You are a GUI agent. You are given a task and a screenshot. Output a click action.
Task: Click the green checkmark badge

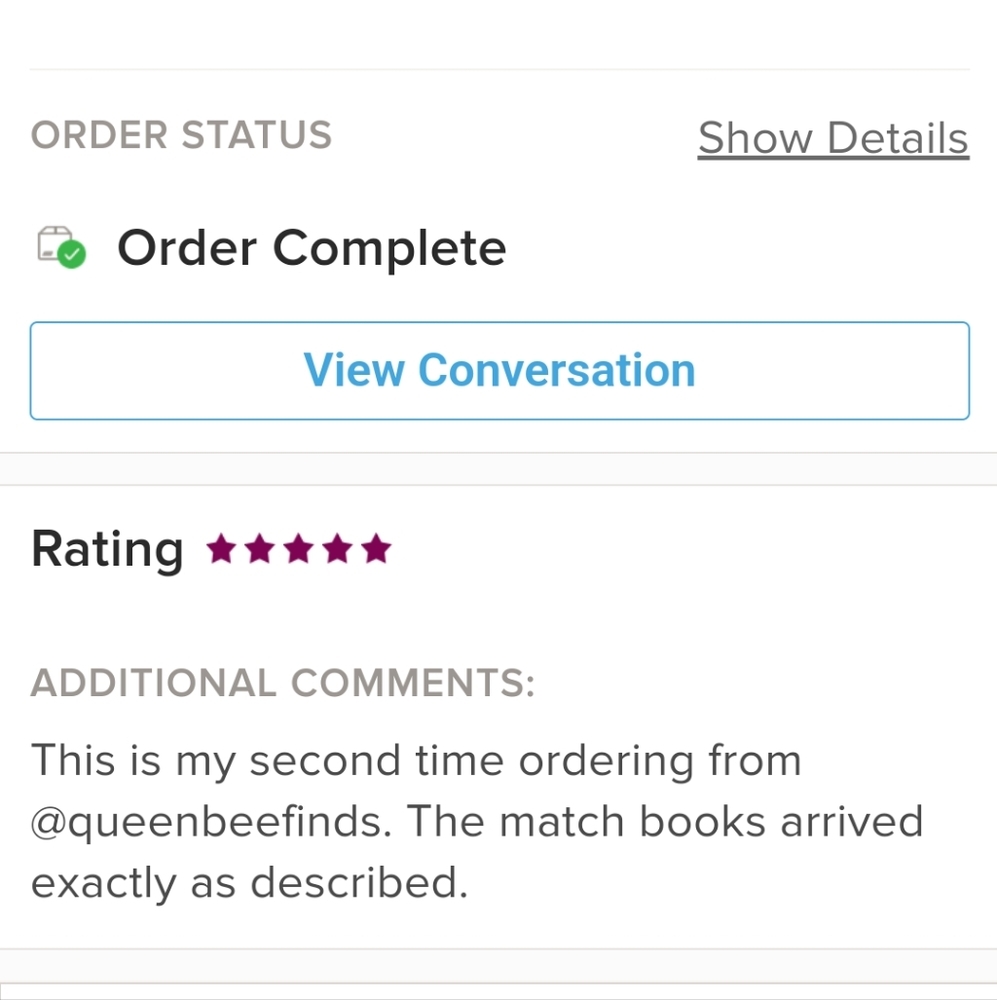click(x=72, y=255)
